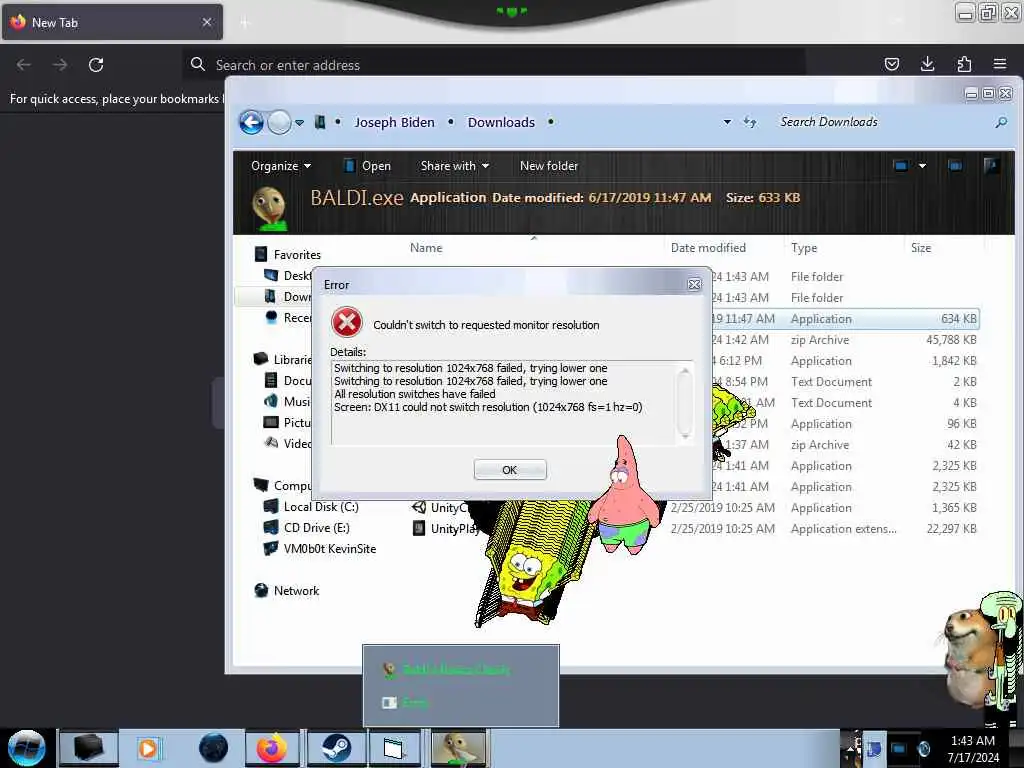
Task: Click the change view icon
Action: click(901, 166)
